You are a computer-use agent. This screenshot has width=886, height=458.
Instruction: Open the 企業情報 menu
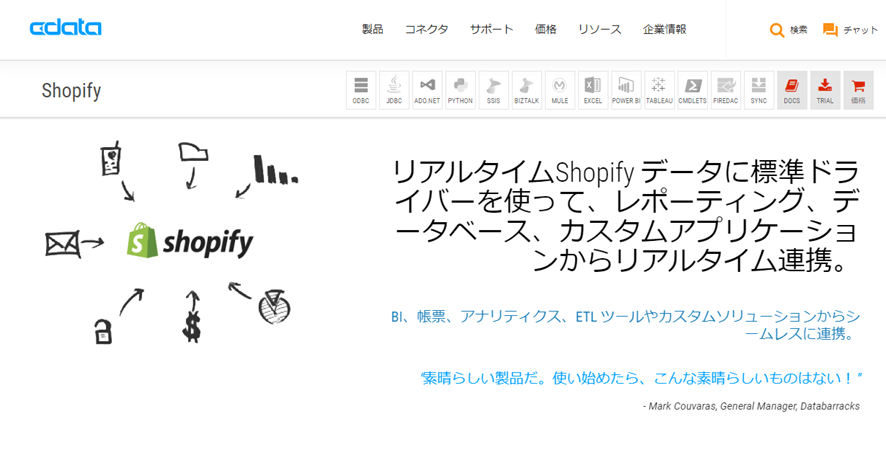(664, 29)
